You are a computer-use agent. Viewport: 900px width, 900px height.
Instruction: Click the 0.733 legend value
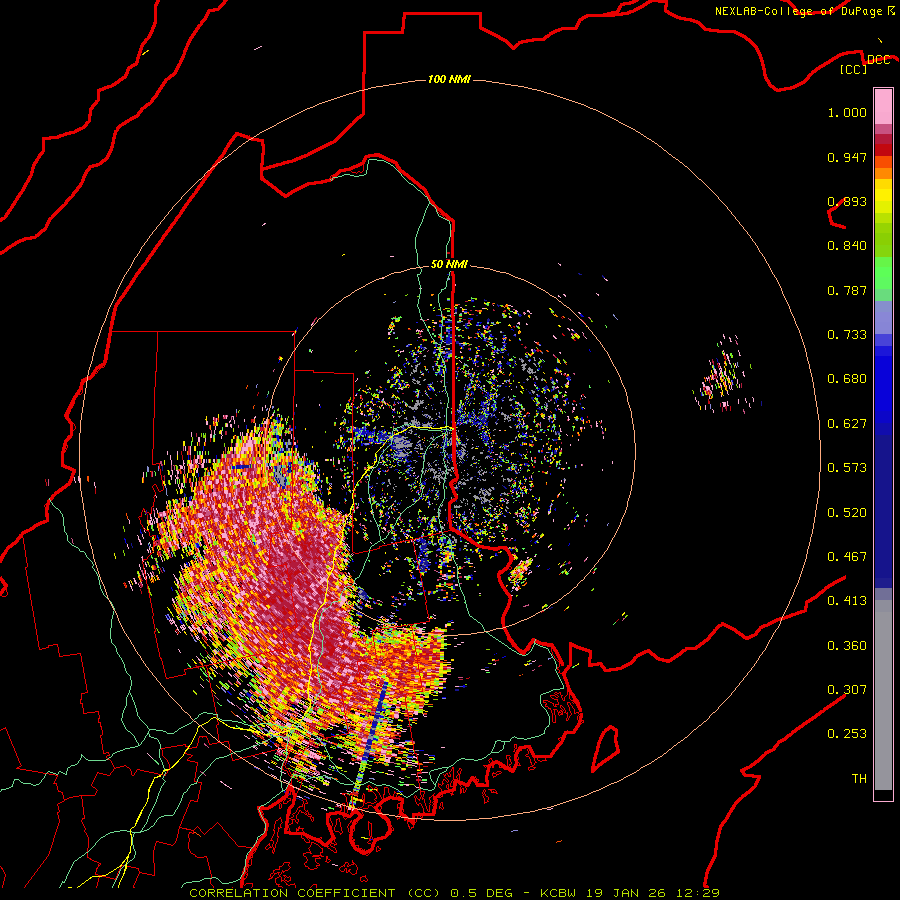[x=847, y=335]
